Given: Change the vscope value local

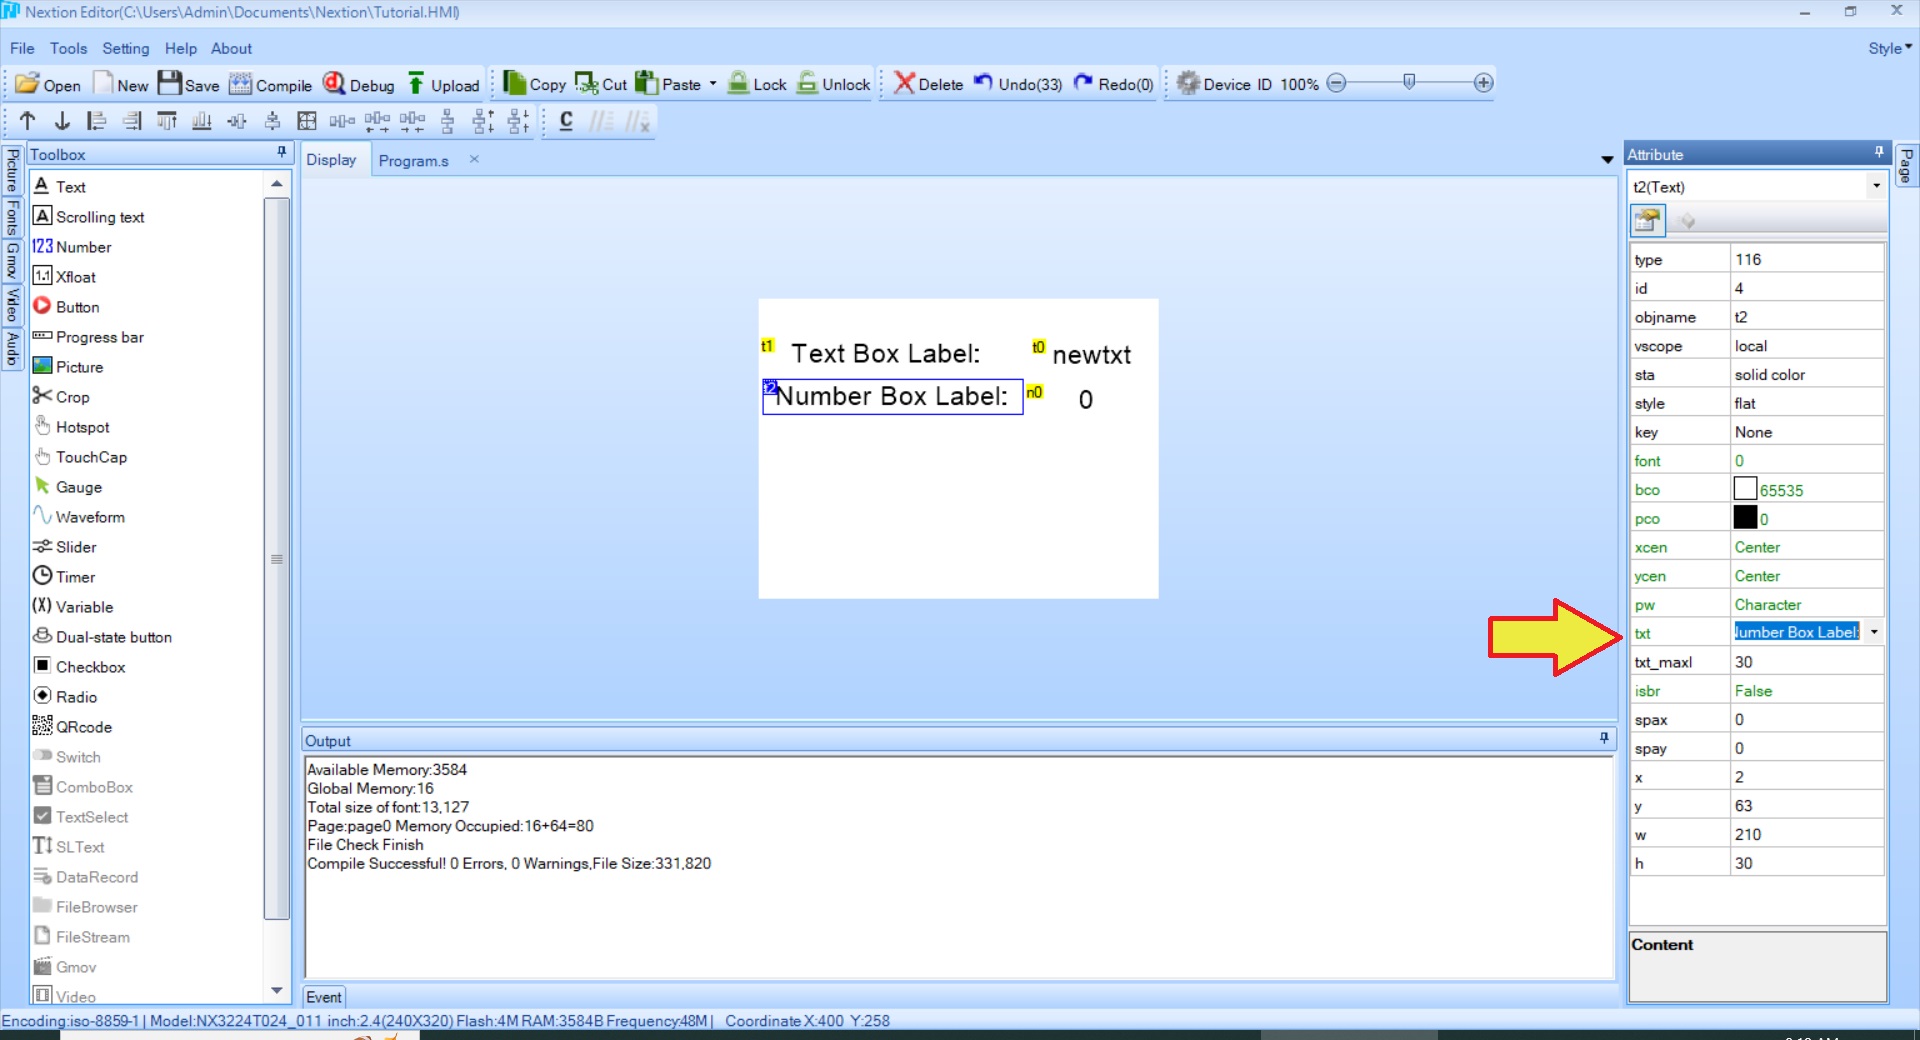Looking at the screenshot, I should click(x=1807, y=346).
